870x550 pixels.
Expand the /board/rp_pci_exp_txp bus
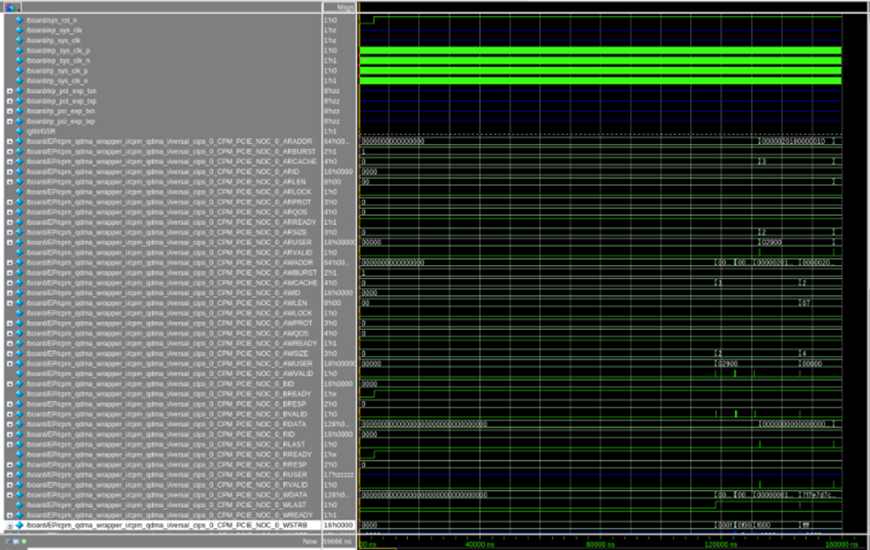pyautogui.click(x=9, y=121)
